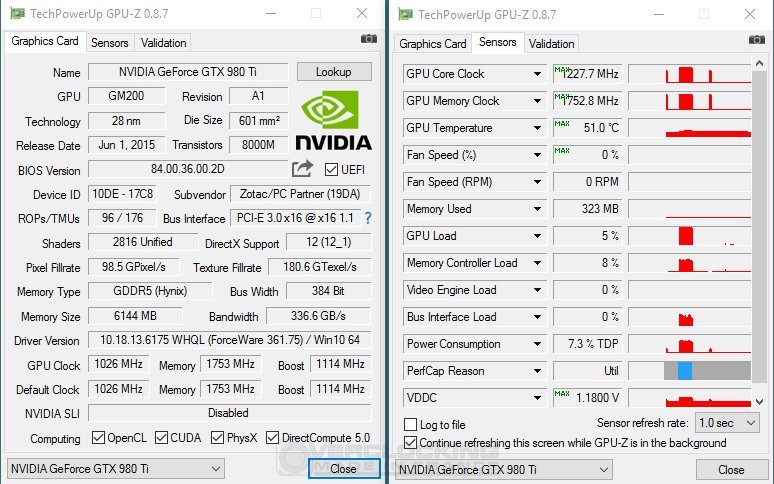Screen dimensions: 774x484
Task: Click the NVIDIA logo
Action: coord(334,120)
